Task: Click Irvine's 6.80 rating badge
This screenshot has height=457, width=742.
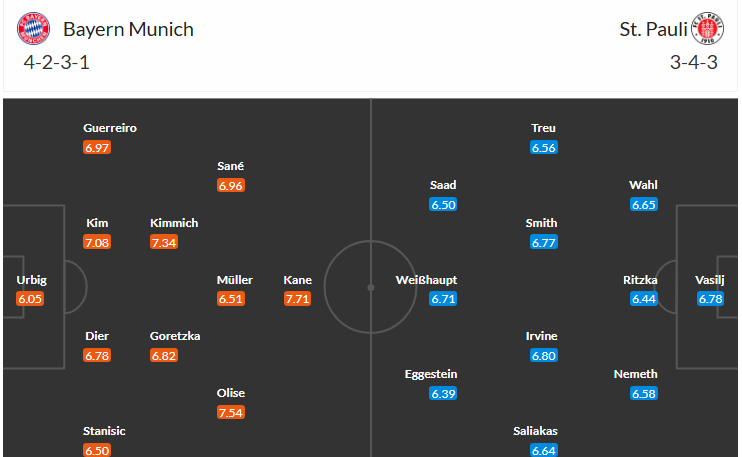Action: click(543, 356)
